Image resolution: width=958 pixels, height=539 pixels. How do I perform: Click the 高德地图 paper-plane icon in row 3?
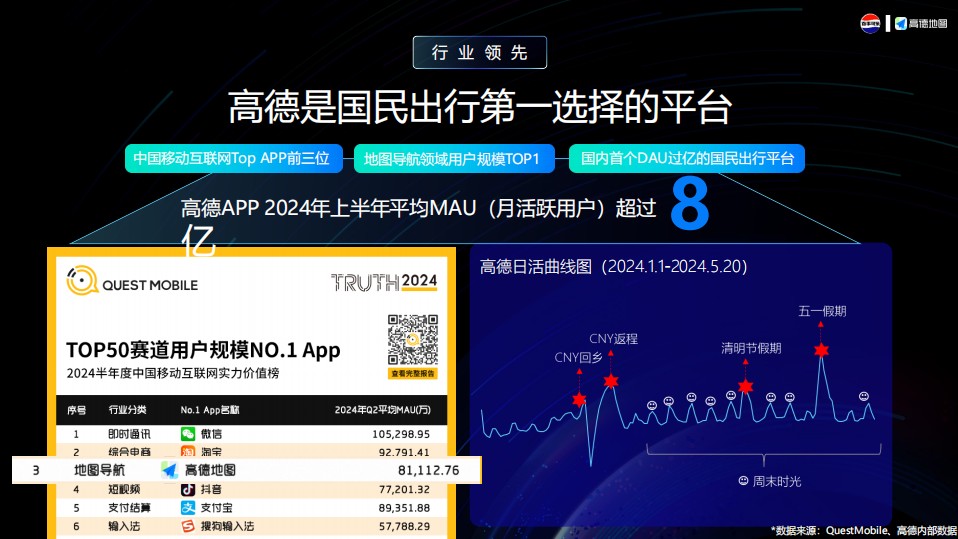[x=169, y=470]
